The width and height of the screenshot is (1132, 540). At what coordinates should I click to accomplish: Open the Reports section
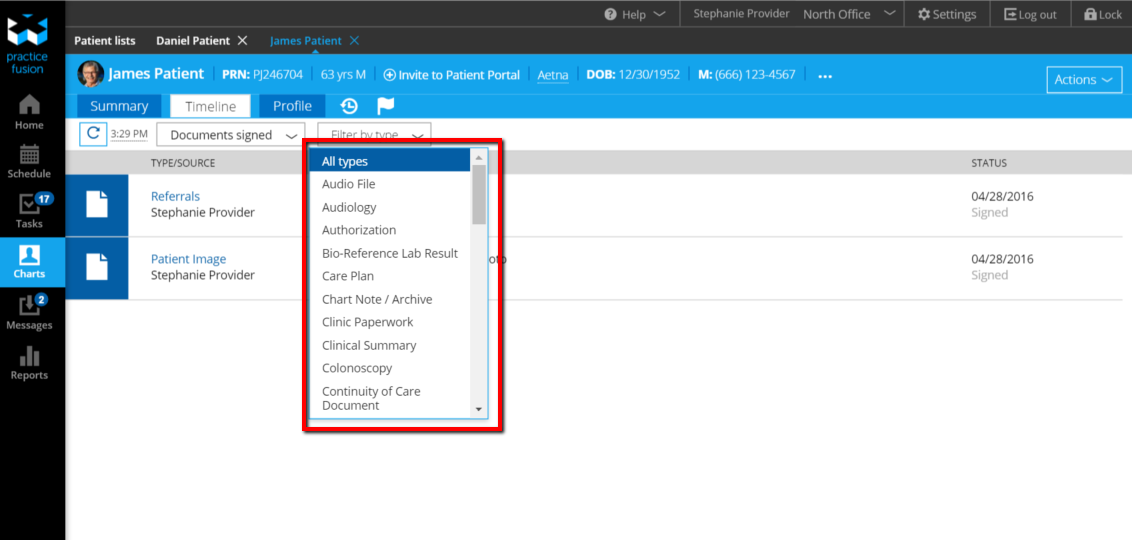coord(29,362)
